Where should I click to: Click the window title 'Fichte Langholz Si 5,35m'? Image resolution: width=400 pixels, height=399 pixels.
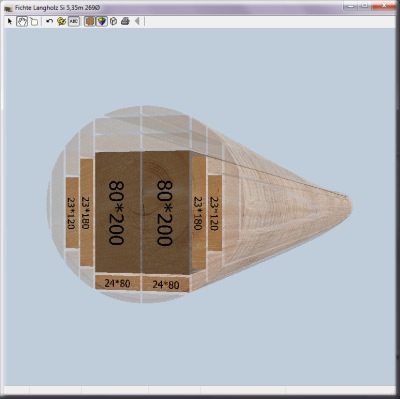click(x=49, y=8)
